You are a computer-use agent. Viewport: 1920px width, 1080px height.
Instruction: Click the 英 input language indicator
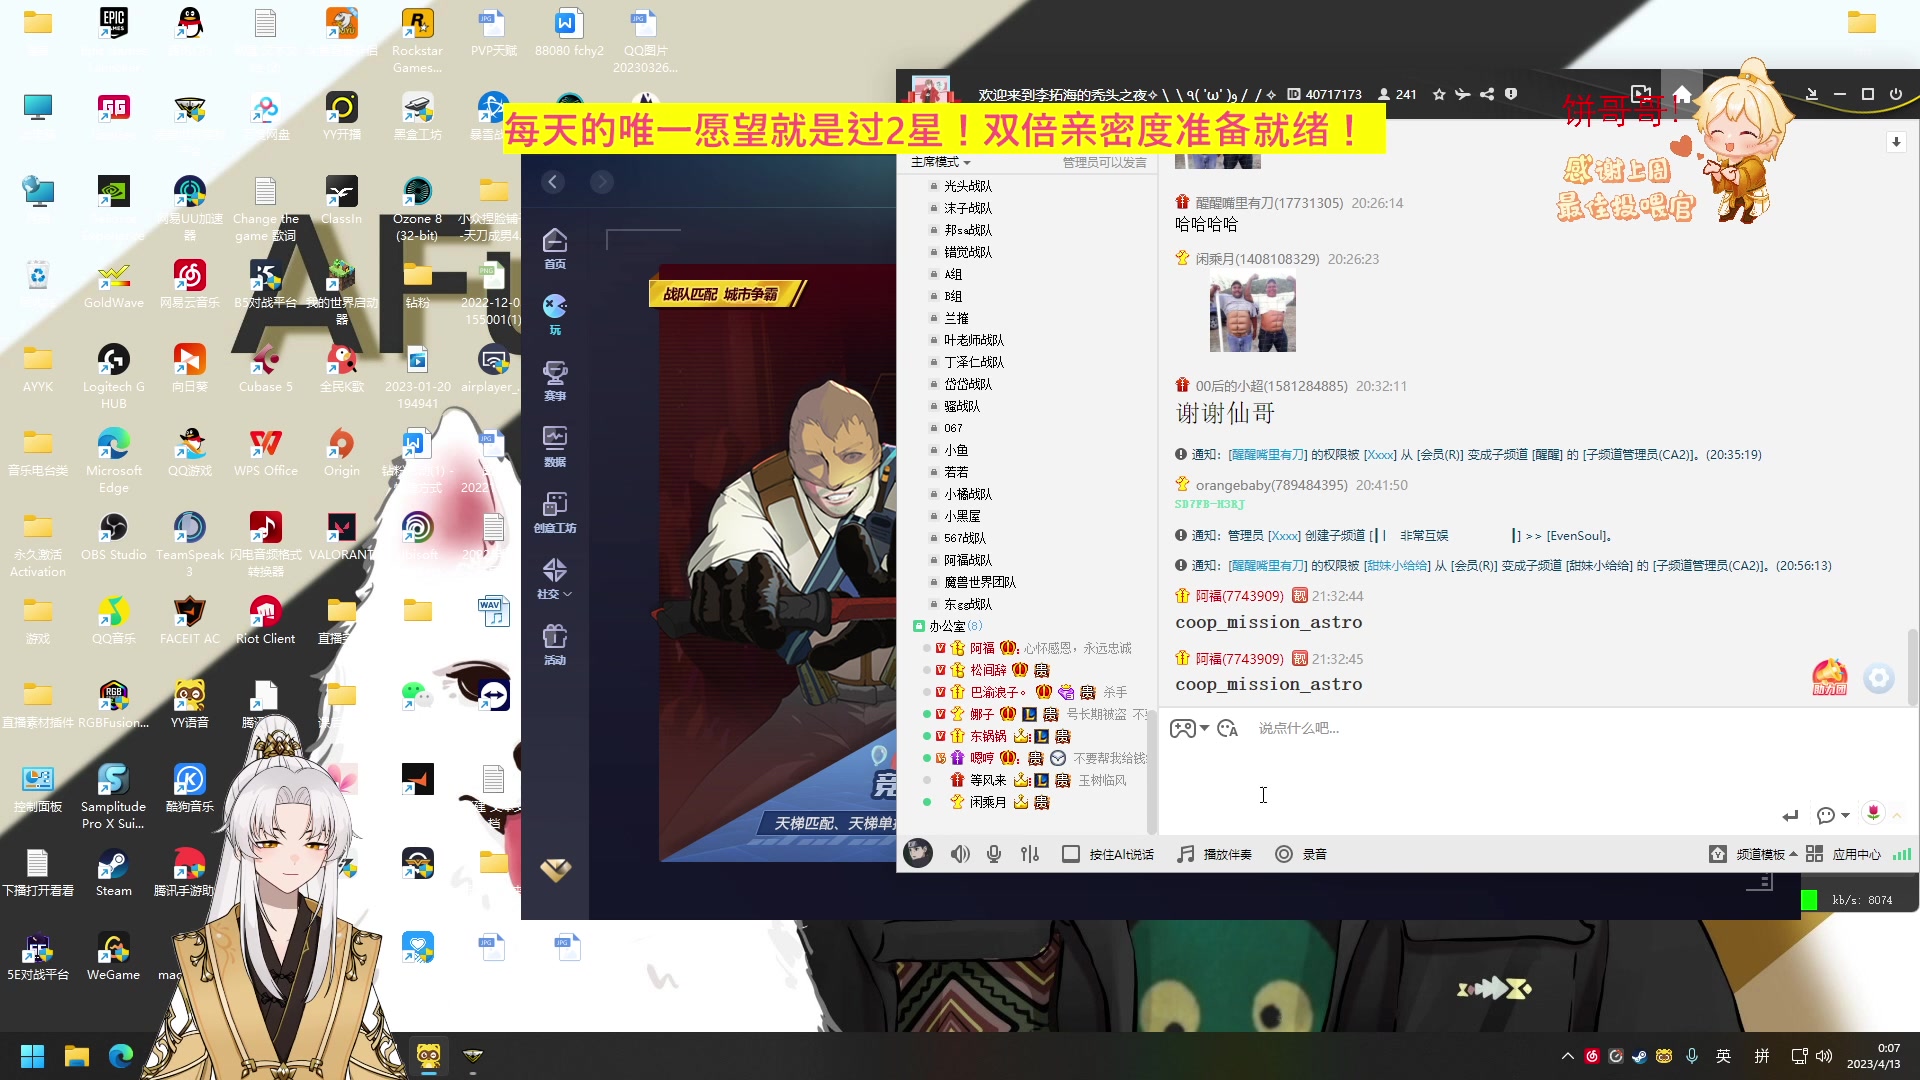(1723, 1056)
